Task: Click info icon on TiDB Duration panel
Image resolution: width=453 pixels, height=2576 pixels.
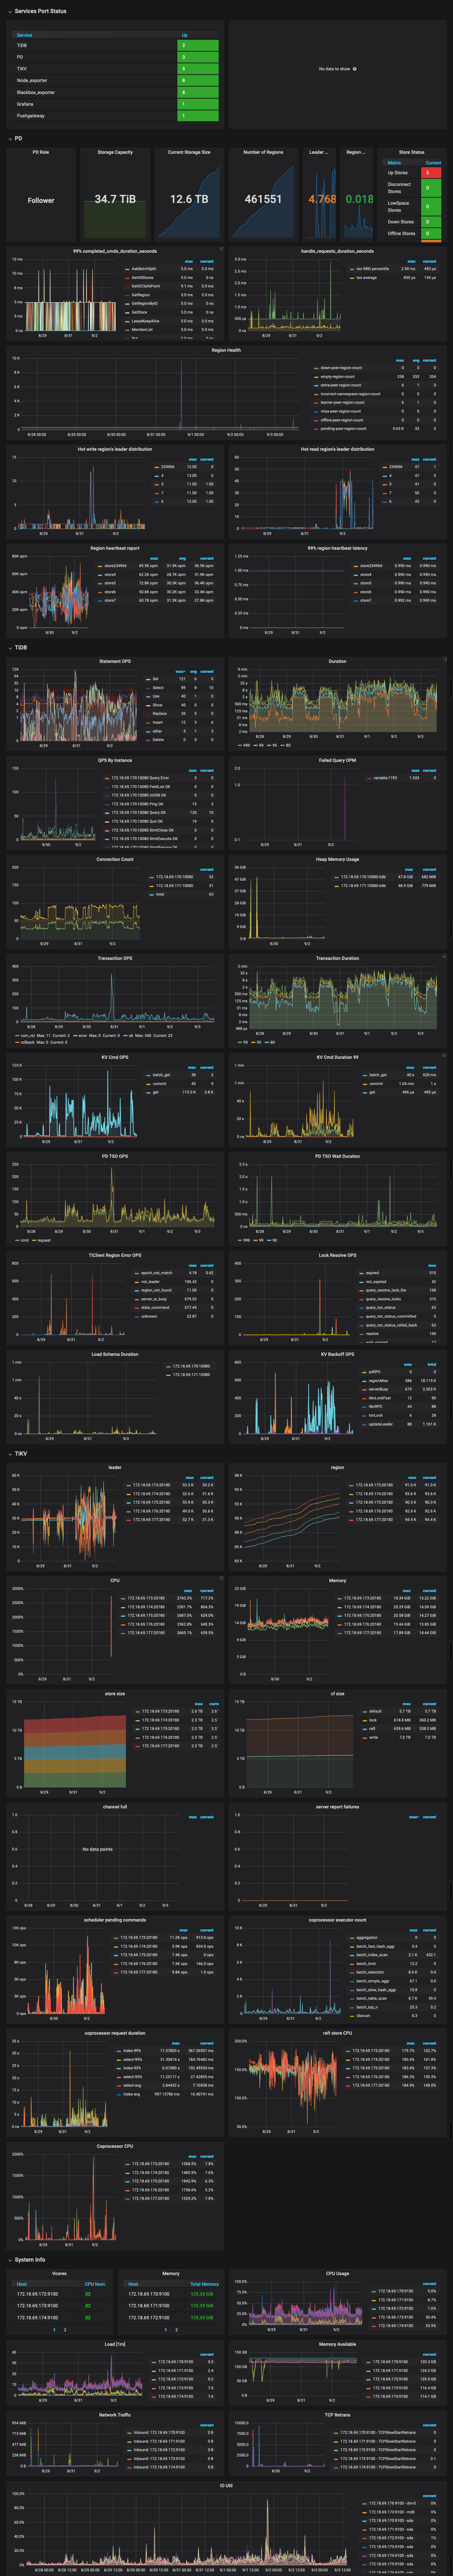Action: coord(445,659)
